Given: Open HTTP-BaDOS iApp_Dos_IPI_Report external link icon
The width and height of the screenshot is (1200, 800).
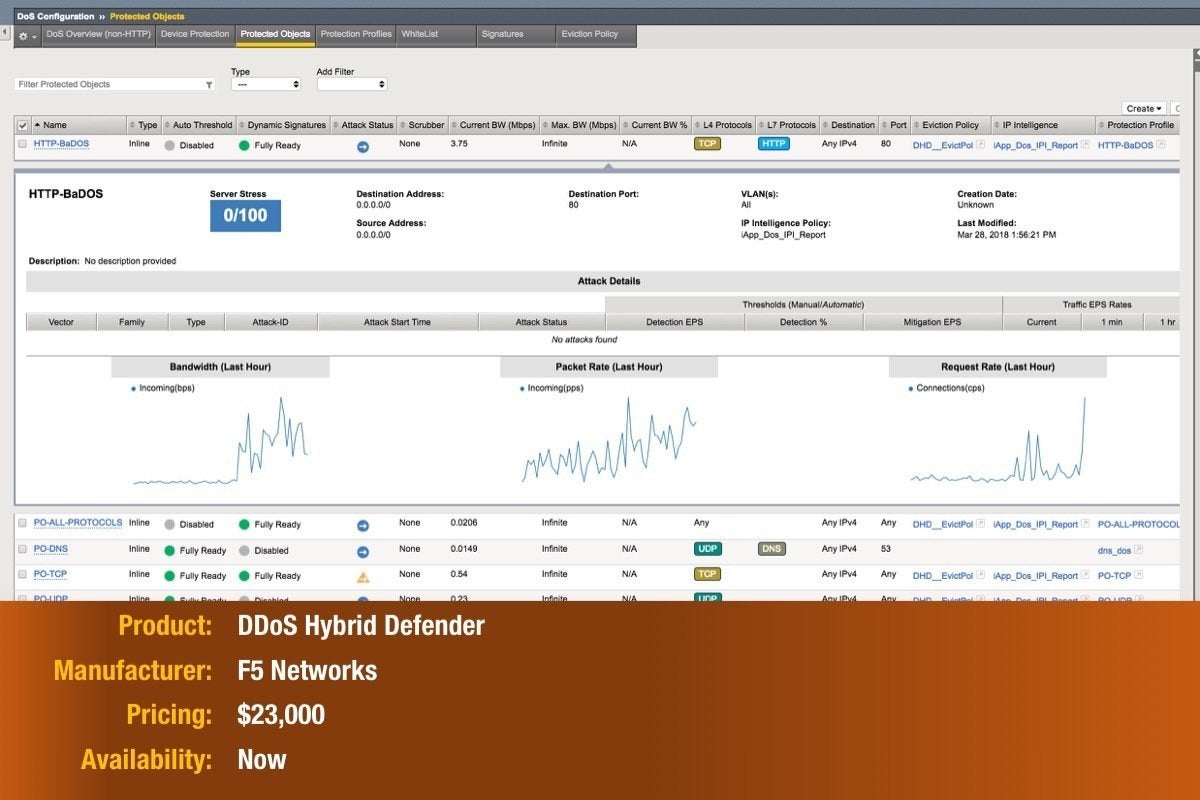Looking at the screenshot, I should coord(1085,145).
